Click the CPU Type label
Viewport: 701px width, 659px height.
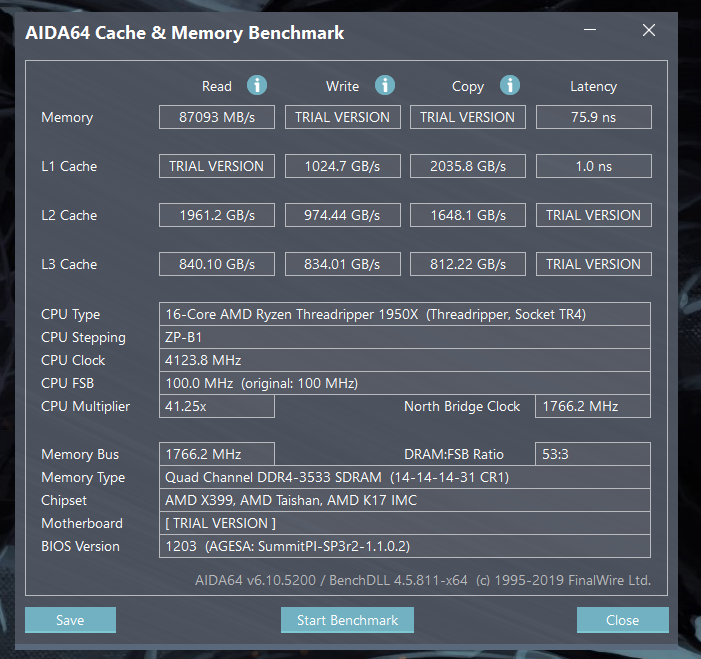tap(70, 314)
